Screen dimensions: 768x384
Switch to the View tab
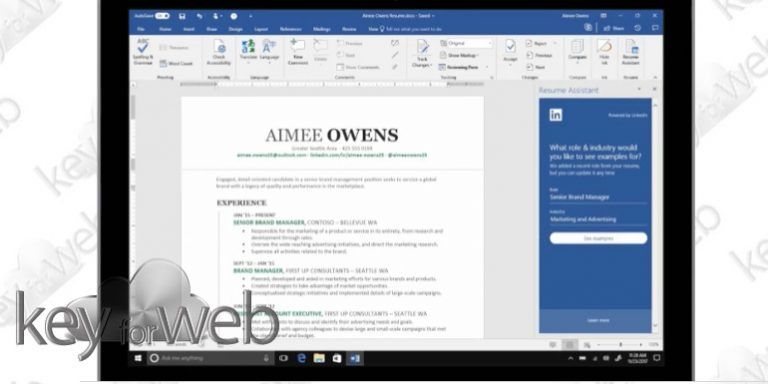click(x=373, y=29)
